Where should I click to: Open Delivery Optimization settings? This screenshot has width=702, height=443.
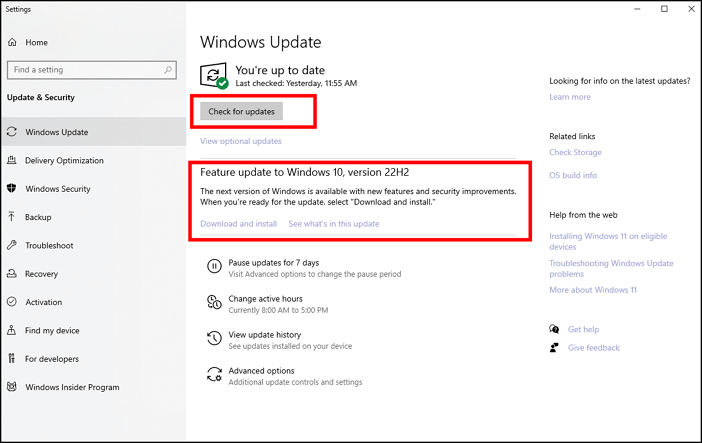point(93,160)
